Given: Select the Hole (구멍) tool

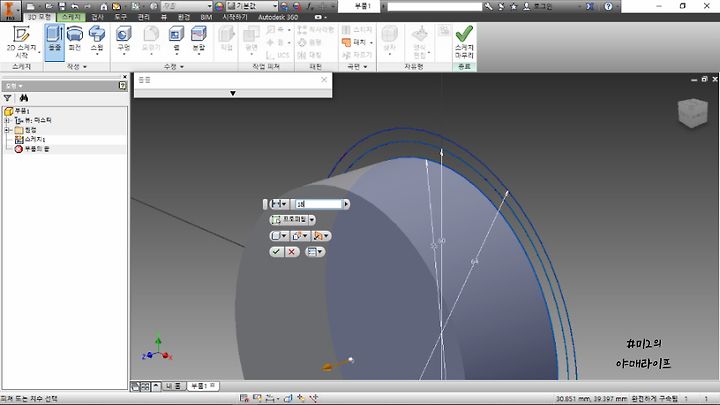Looking at the screenshot, I should [x=124, y=39].
